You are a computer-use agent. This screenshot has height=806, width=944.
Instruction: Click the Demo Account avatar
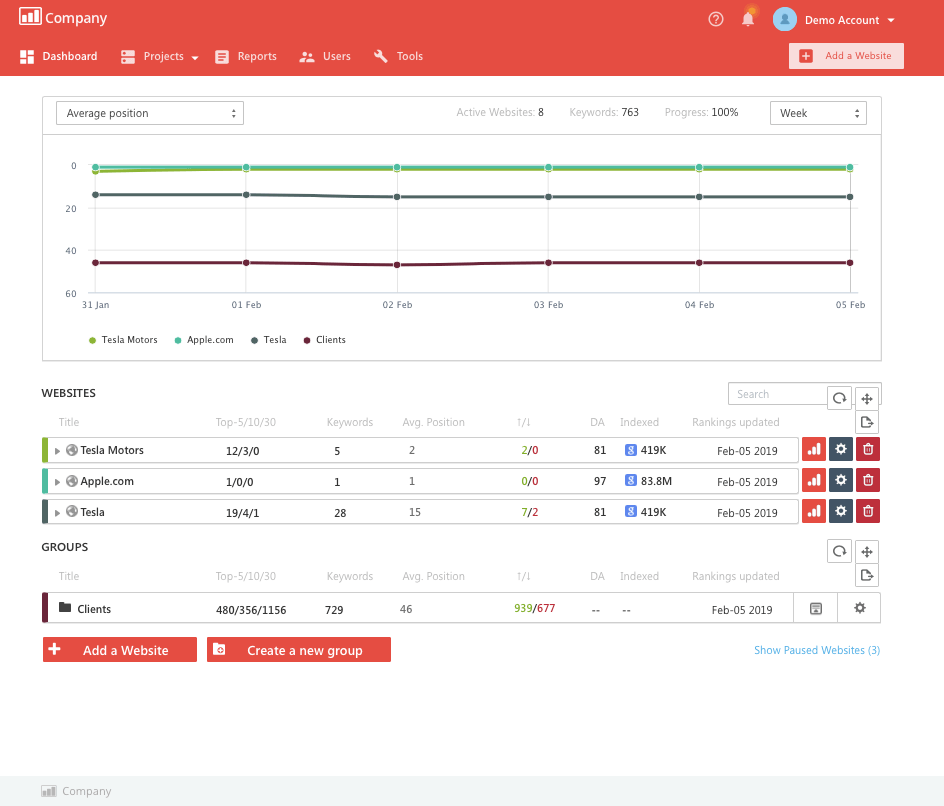(x=784, y=19)
